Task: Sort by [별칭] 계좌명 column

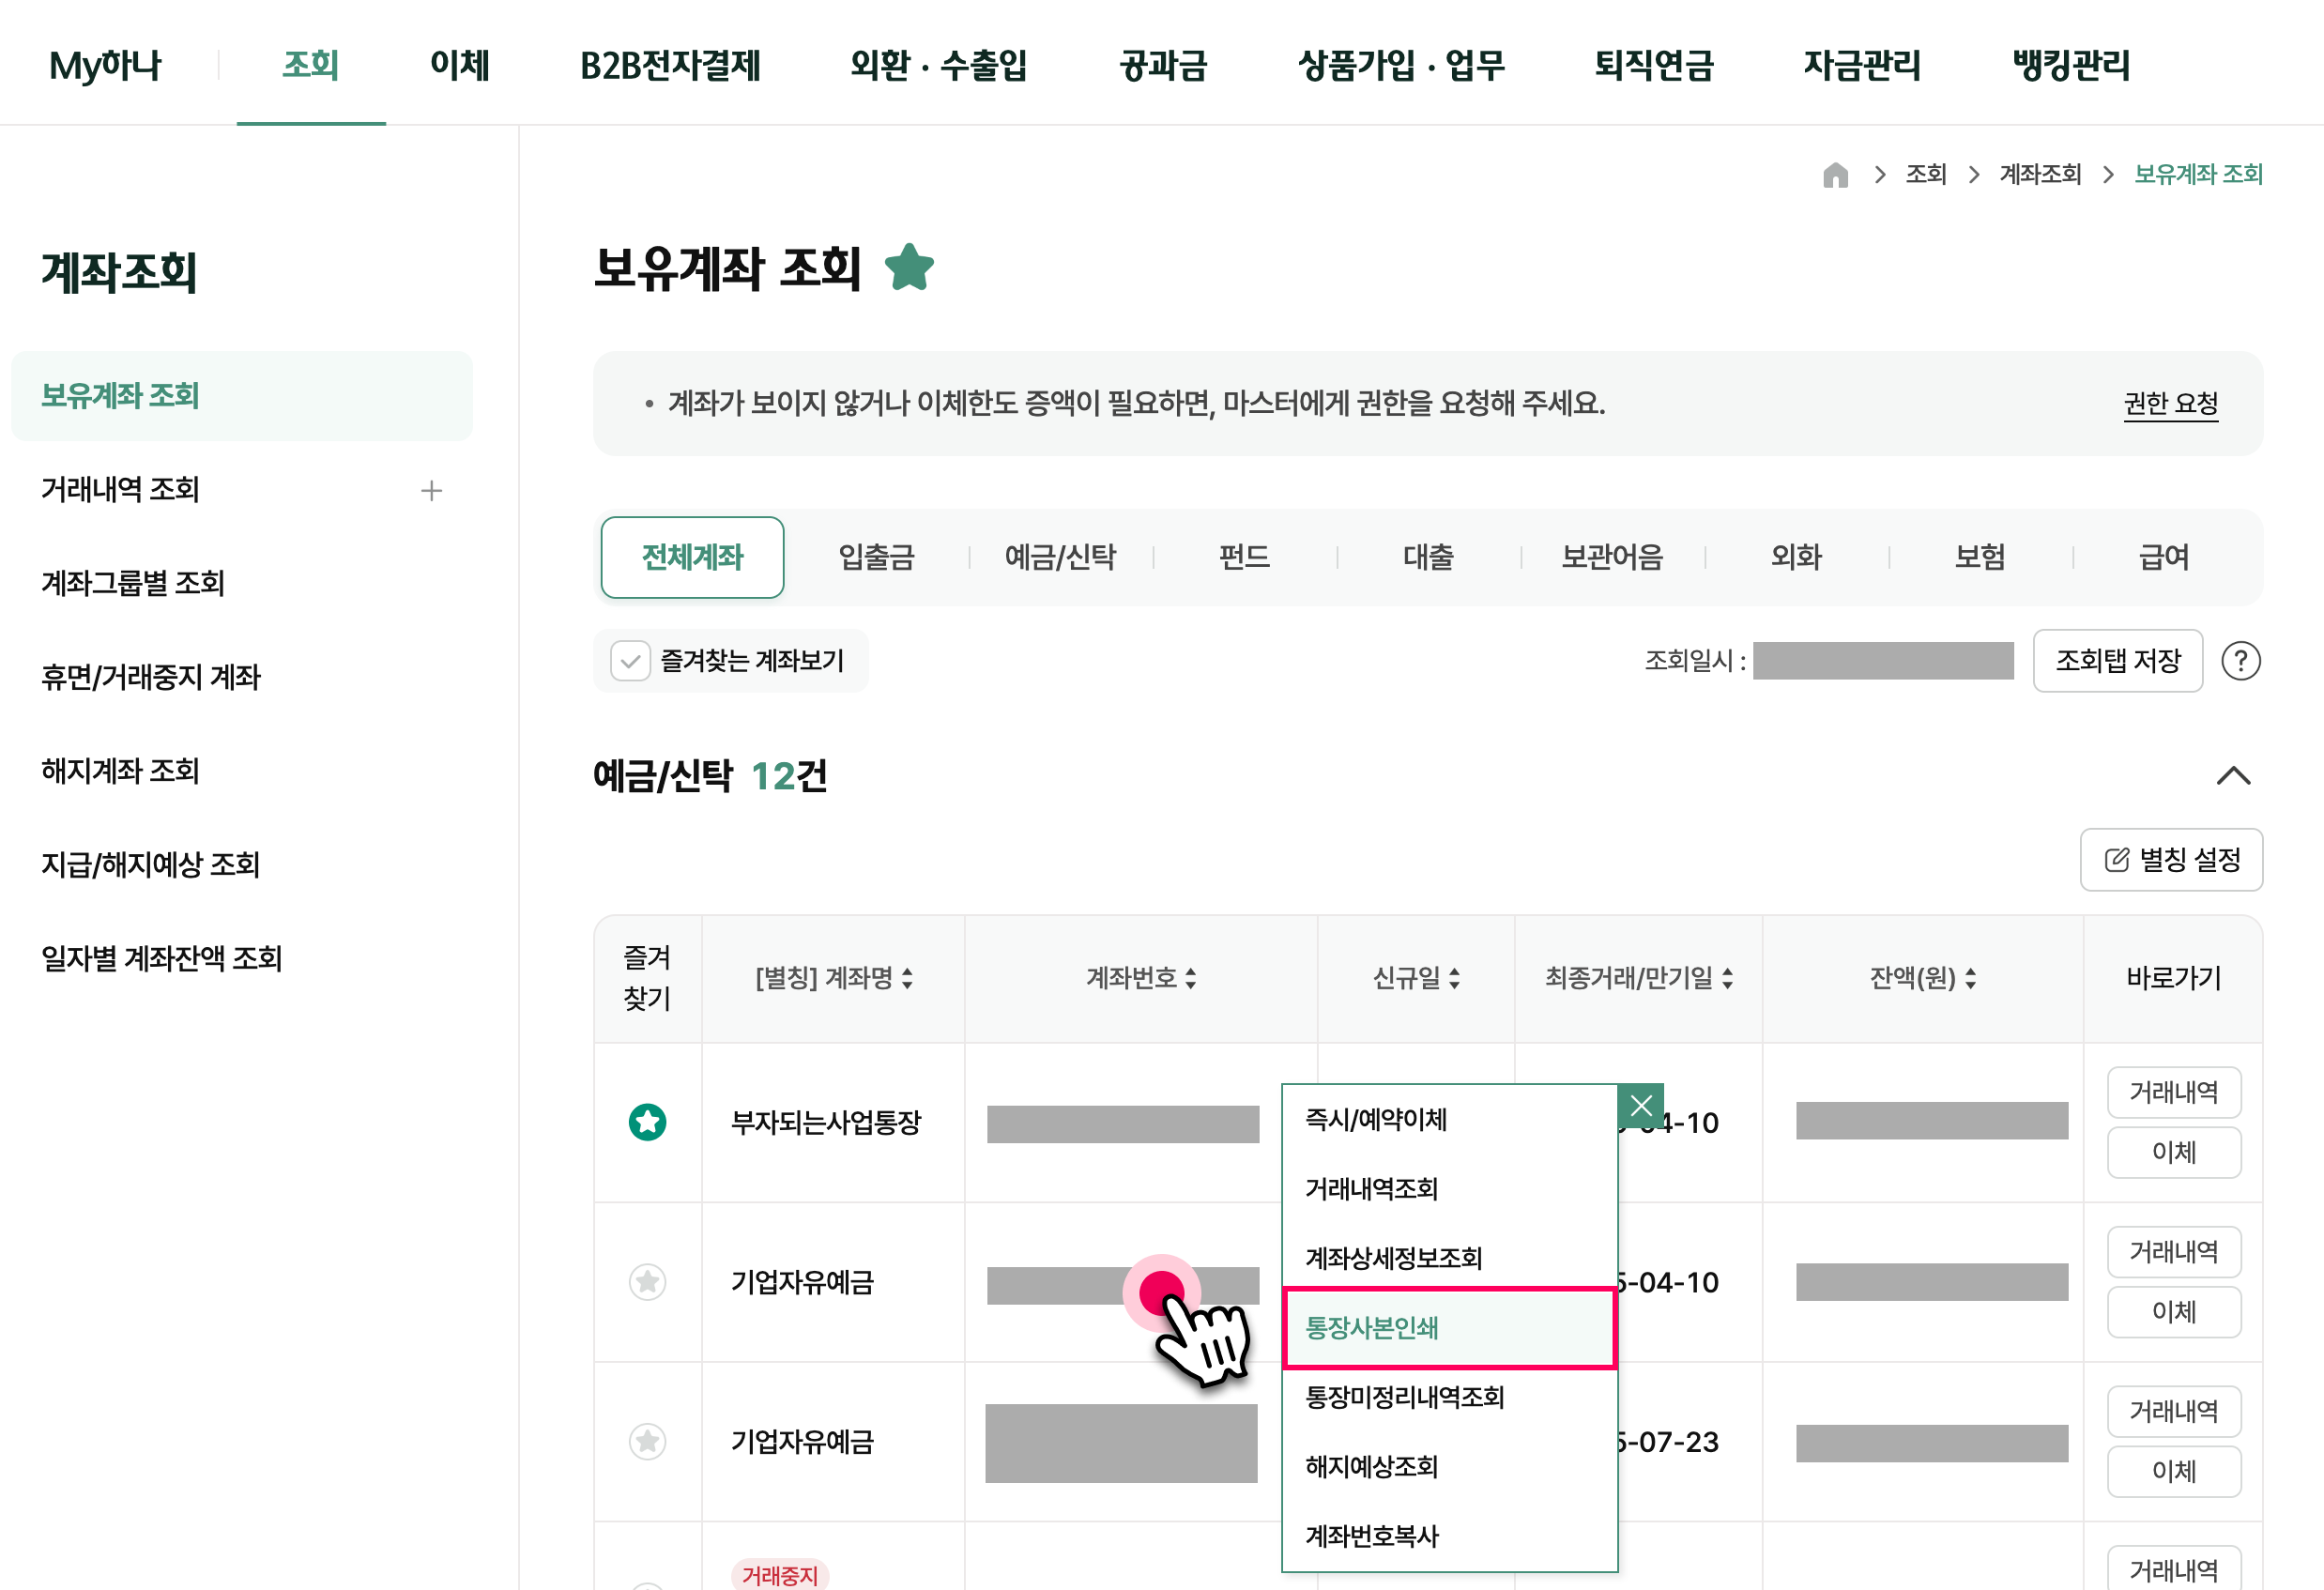Action: [909, 979]
